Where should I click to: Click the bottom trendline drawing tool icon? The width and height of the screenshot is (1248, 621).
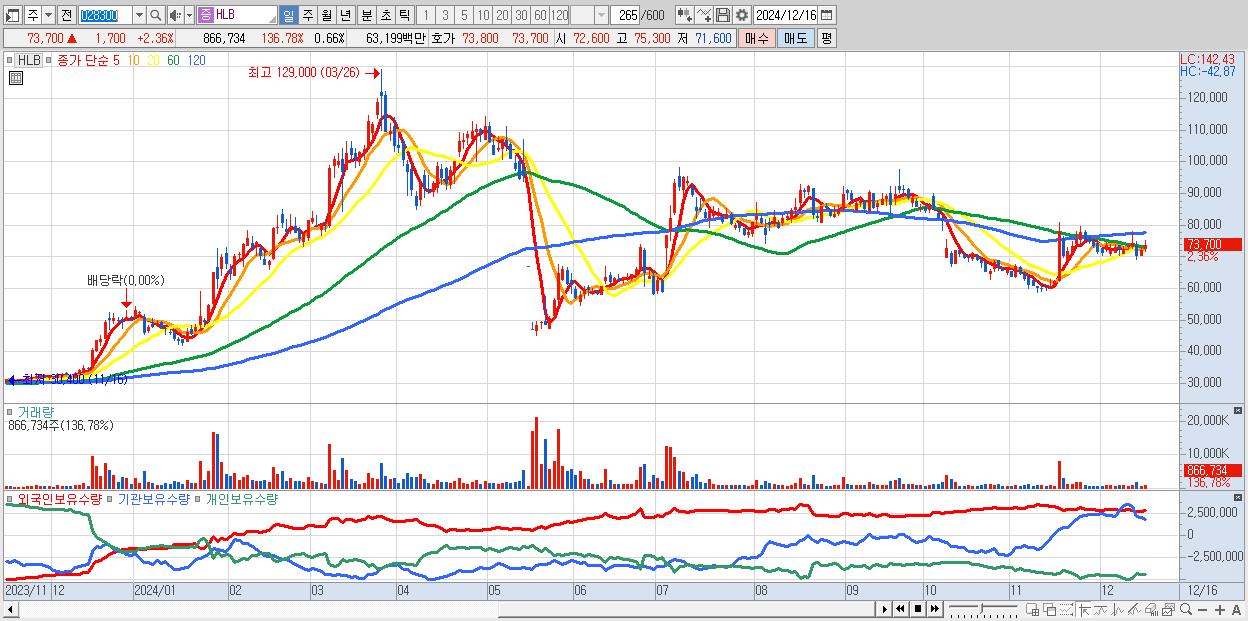pos(1134,610)
